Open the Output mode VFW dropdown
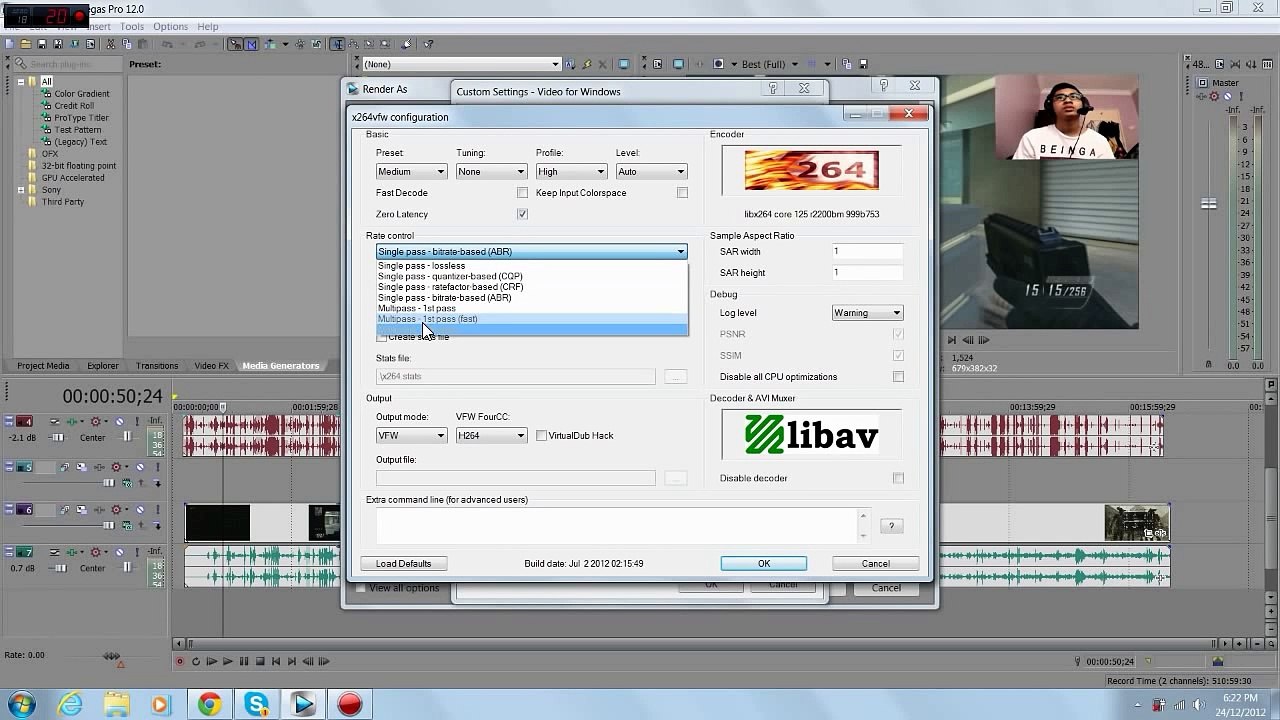The width and height of the screenshot is (1280, 720). (411, 436)
